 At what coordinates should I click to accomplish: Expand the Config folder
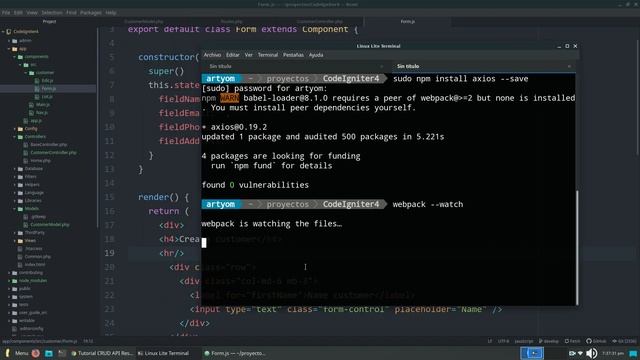[15, 129]
